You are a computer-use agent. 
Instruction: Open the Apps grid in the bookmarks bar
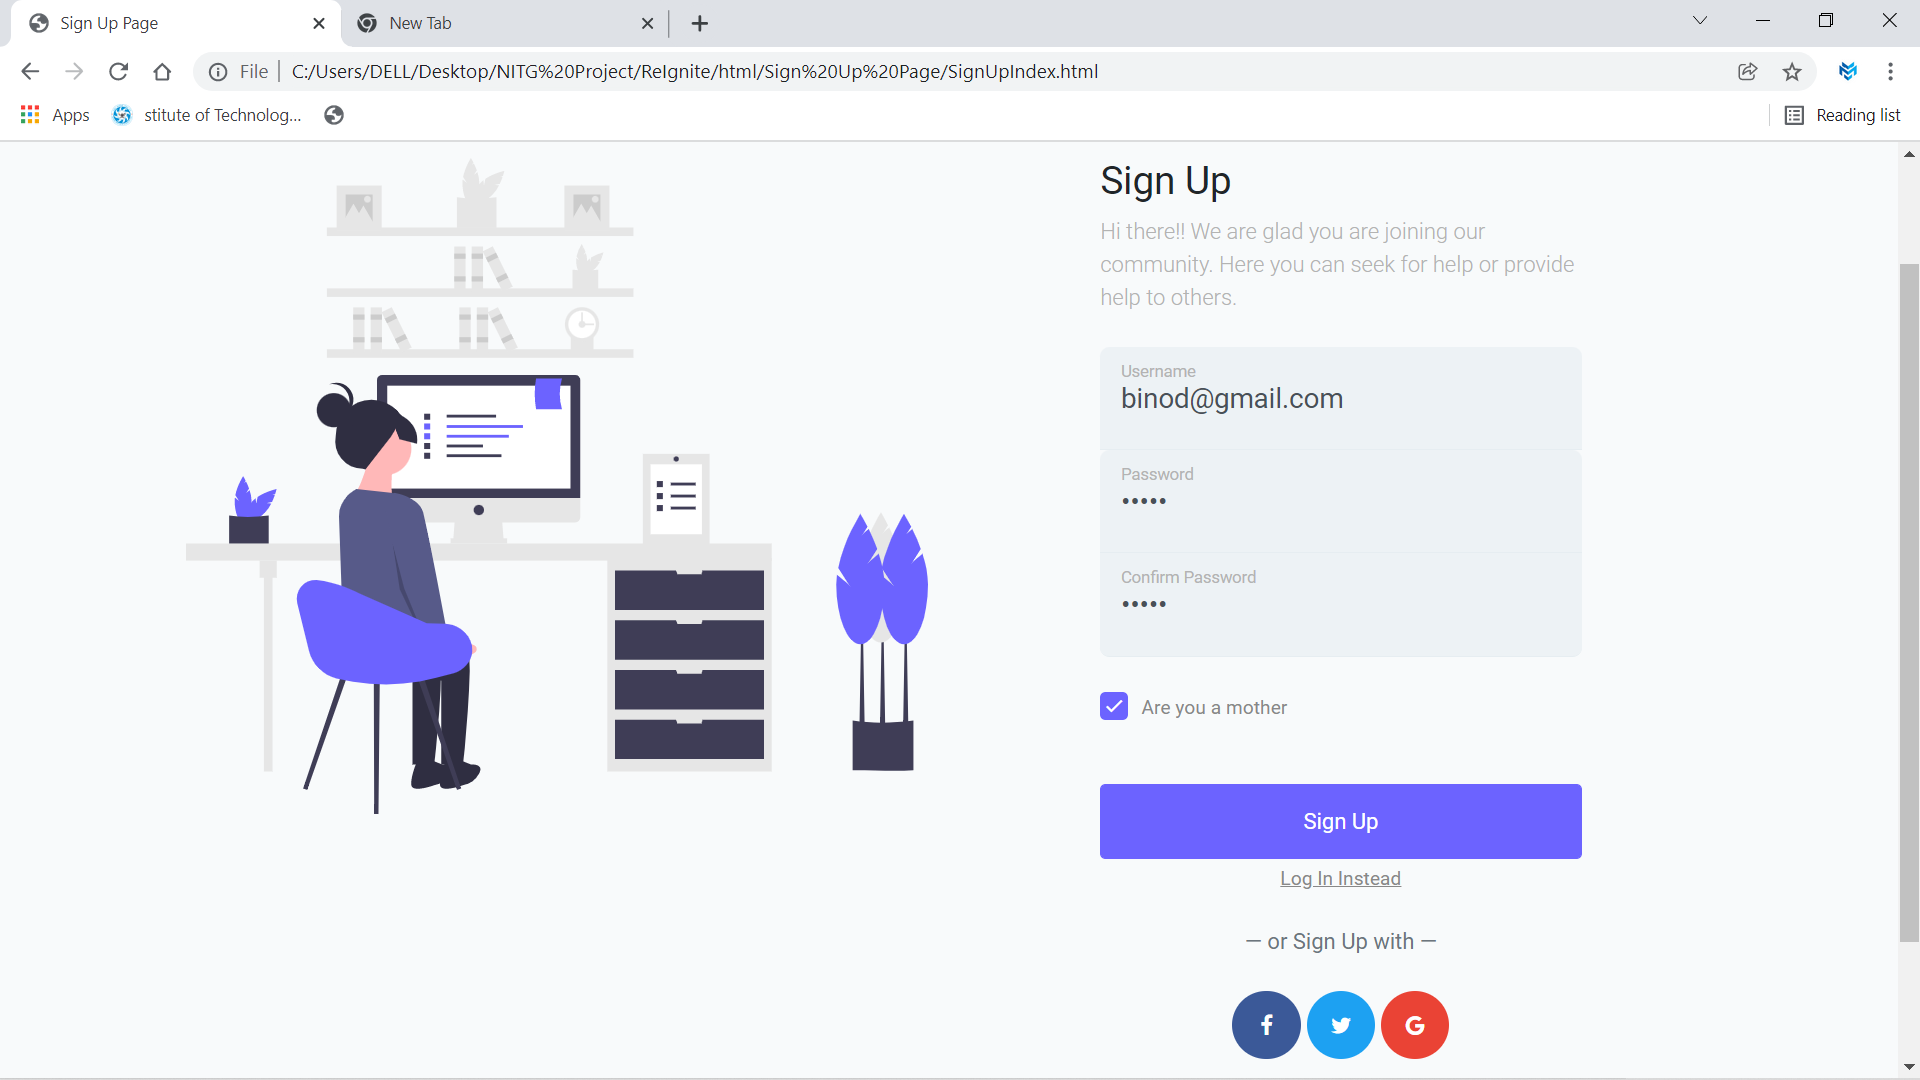[55, 115]
